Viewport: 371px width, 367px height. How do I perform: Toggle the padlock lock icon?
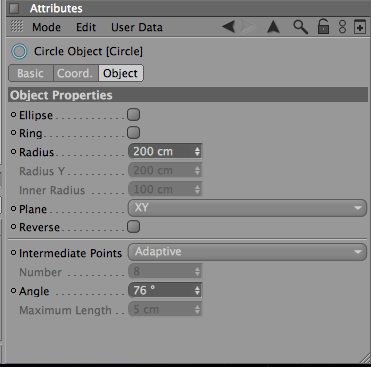coord(323,27)
